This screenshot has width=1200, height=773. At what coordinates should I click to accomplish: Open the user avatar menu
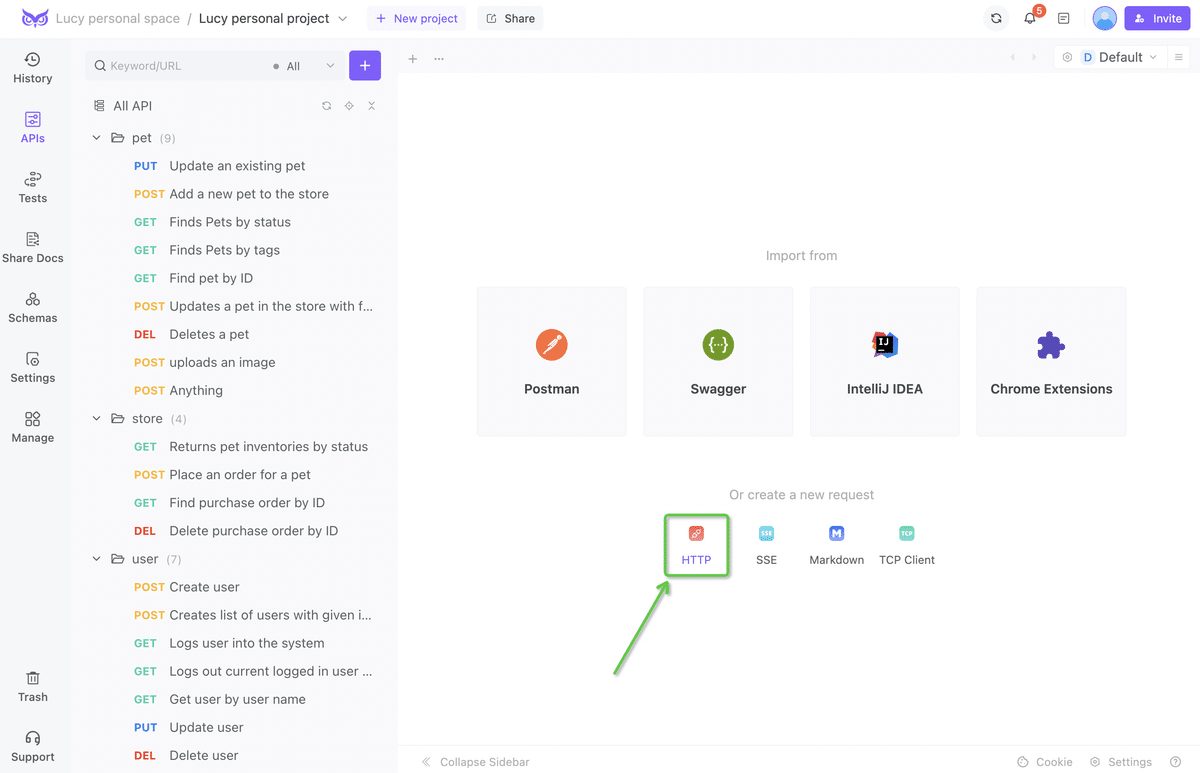pos(1104,18)
